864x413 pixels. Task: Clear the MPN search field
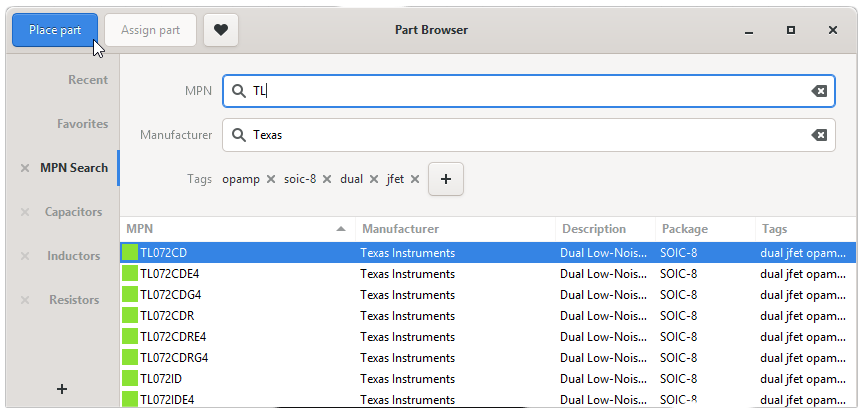(819, 91)
